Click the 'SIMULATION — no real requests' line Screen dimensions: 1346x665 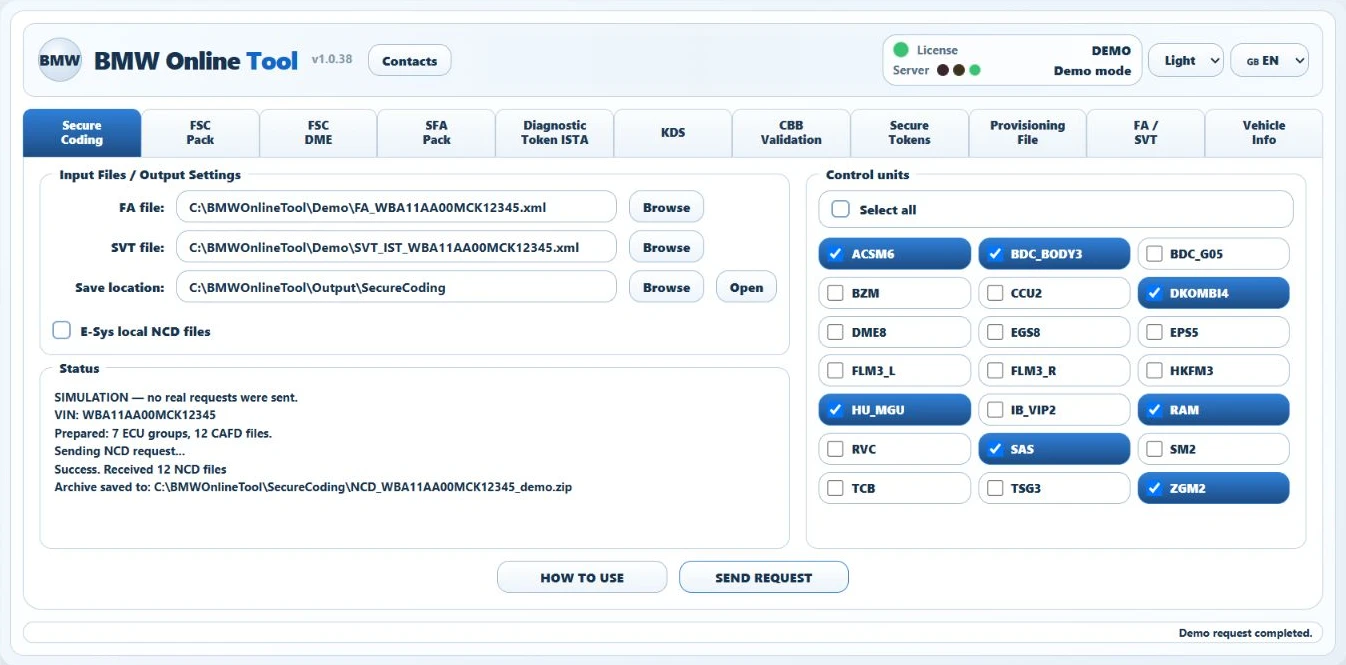tap(176, 397)
